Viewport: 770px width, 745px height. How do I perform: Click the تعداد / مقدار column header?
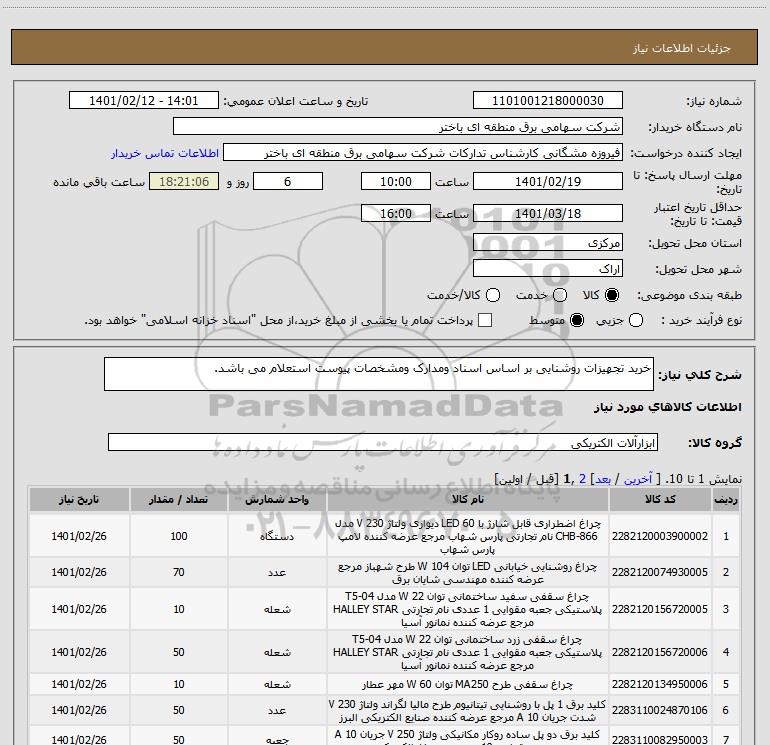tap(179, 499)
